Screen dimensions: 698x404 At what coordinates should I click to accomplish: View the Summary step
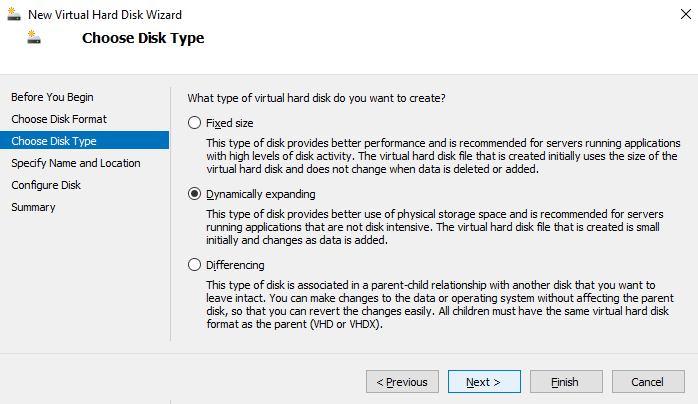[33, 207]
